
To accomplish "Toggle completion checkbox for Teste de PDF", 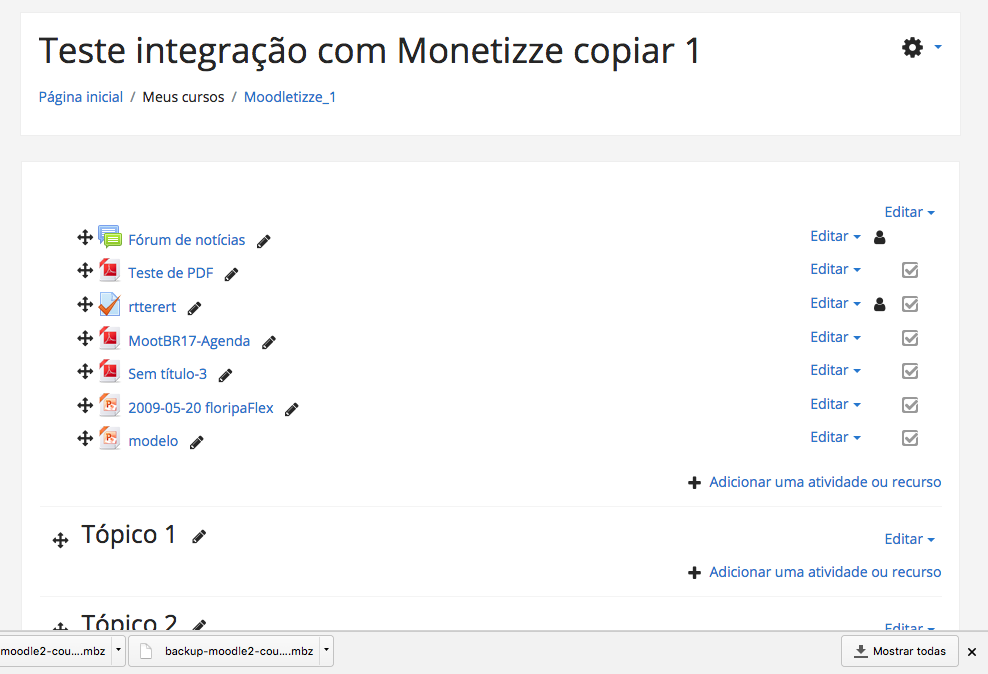I will pos(910,270).
